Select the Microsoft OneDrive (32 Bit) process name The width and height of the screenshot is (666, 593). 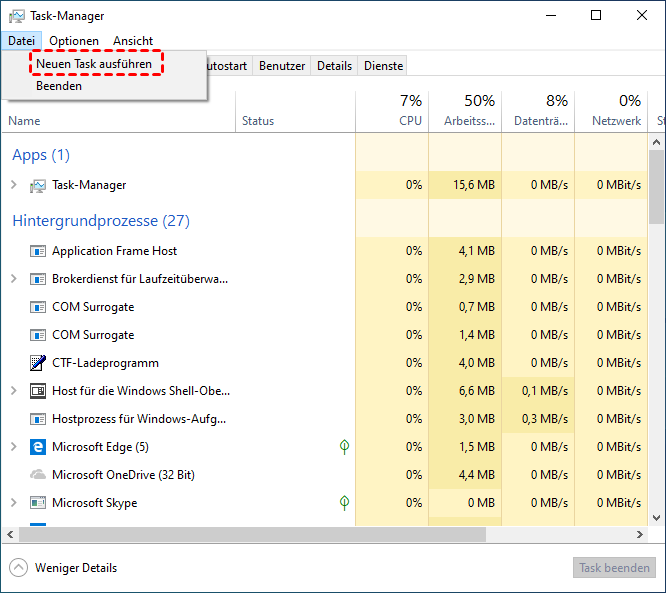(x=123, y=475)
